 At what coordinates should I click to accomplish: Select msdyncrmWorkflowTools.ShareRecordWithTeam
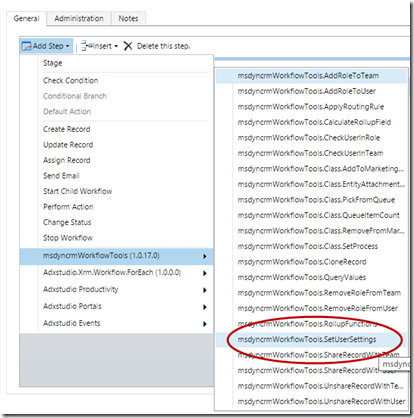click(319, 355)
